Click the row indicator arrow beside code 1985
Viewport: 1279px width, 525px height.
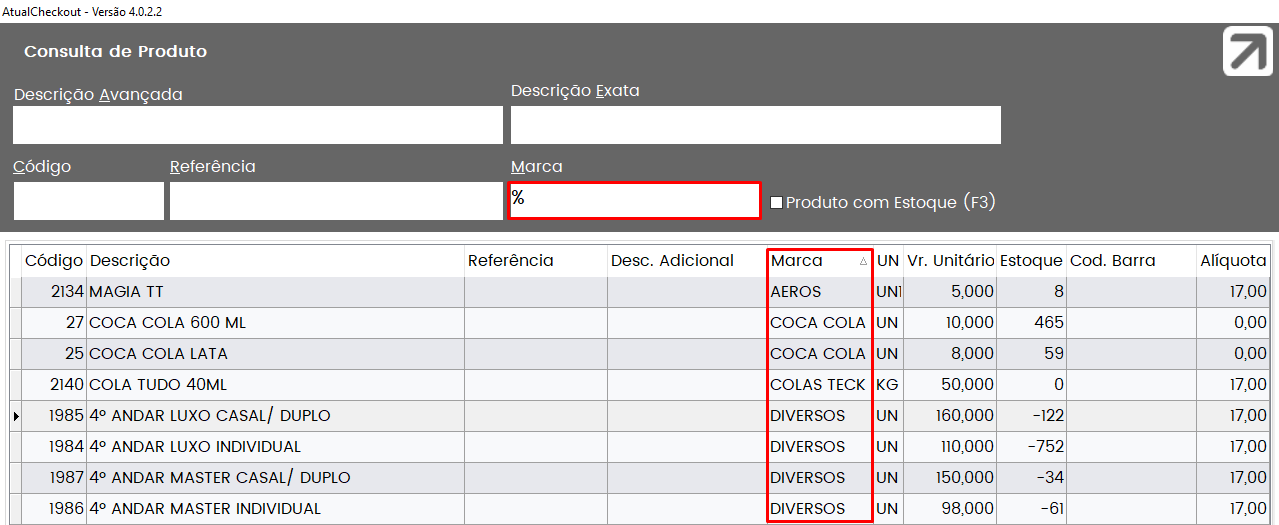[16, 416]
